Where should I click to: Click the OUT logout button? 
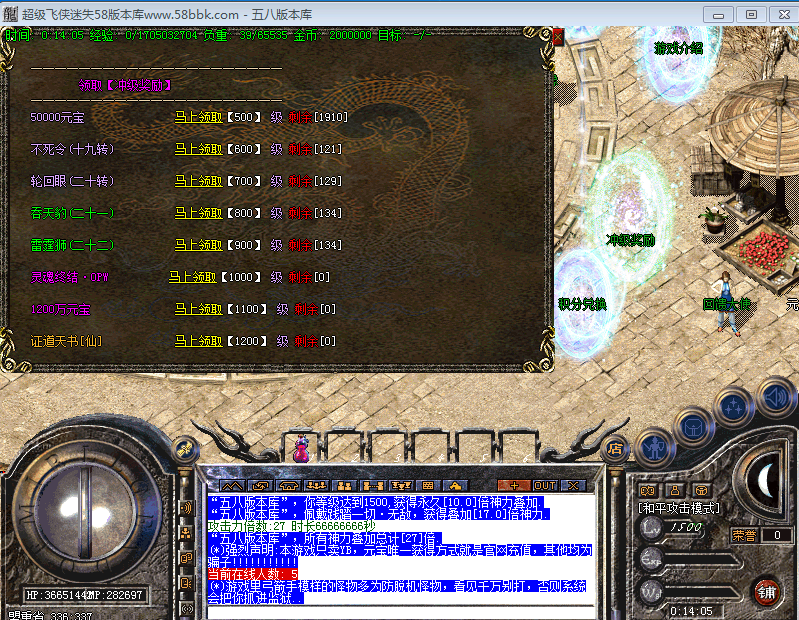545,486
